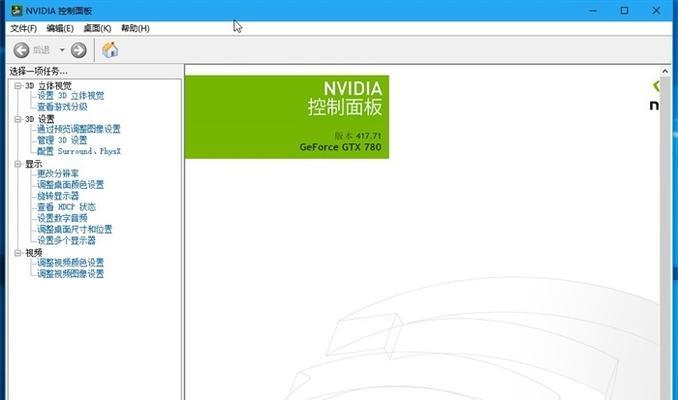Open 更改分辨率 link
Screen dimensions: 678x400
point(58,173)
